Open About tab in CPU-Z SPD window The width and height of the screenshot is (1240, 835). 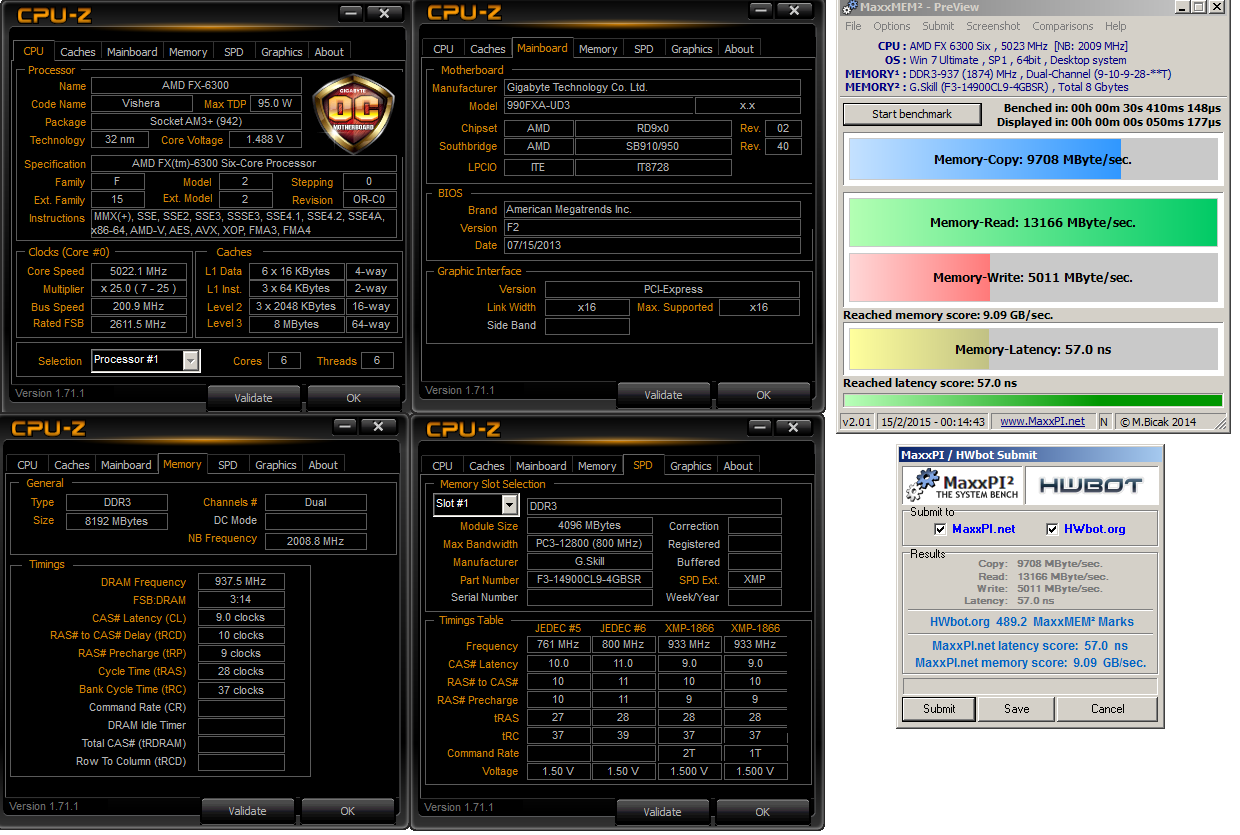tap(738, 466)
